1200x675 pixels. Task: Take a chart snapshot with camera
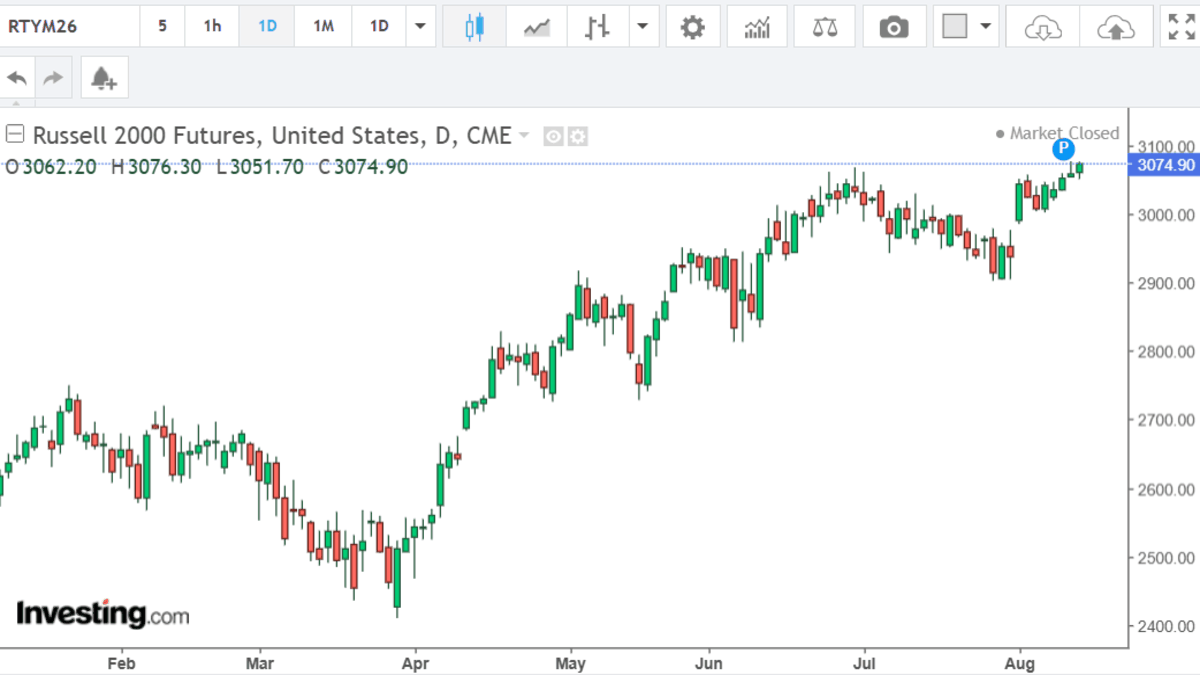coord(893,27)
